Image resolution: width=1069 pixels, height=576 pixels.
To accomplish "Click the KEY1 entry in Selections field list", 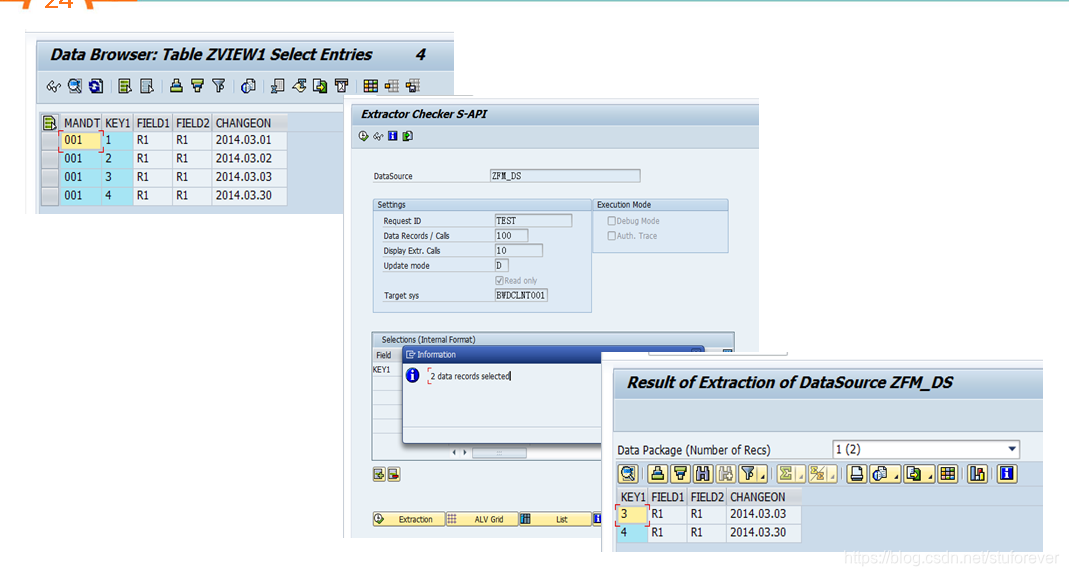I will (382, 369).
